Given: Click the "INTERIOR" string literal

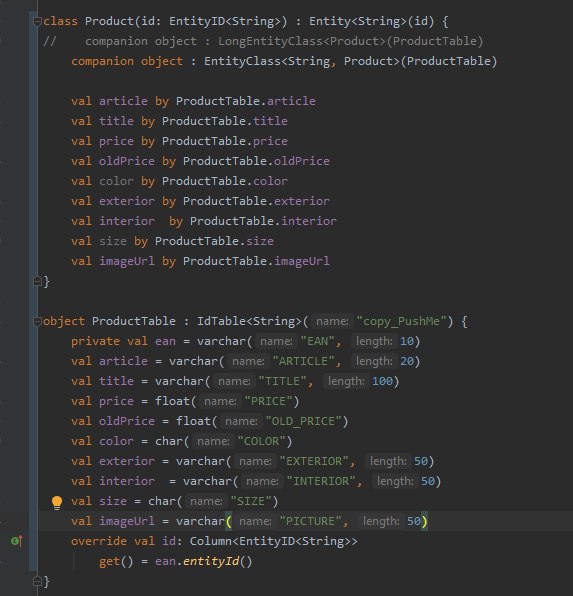Looking at the screenshot, I should tap(321, 482).
